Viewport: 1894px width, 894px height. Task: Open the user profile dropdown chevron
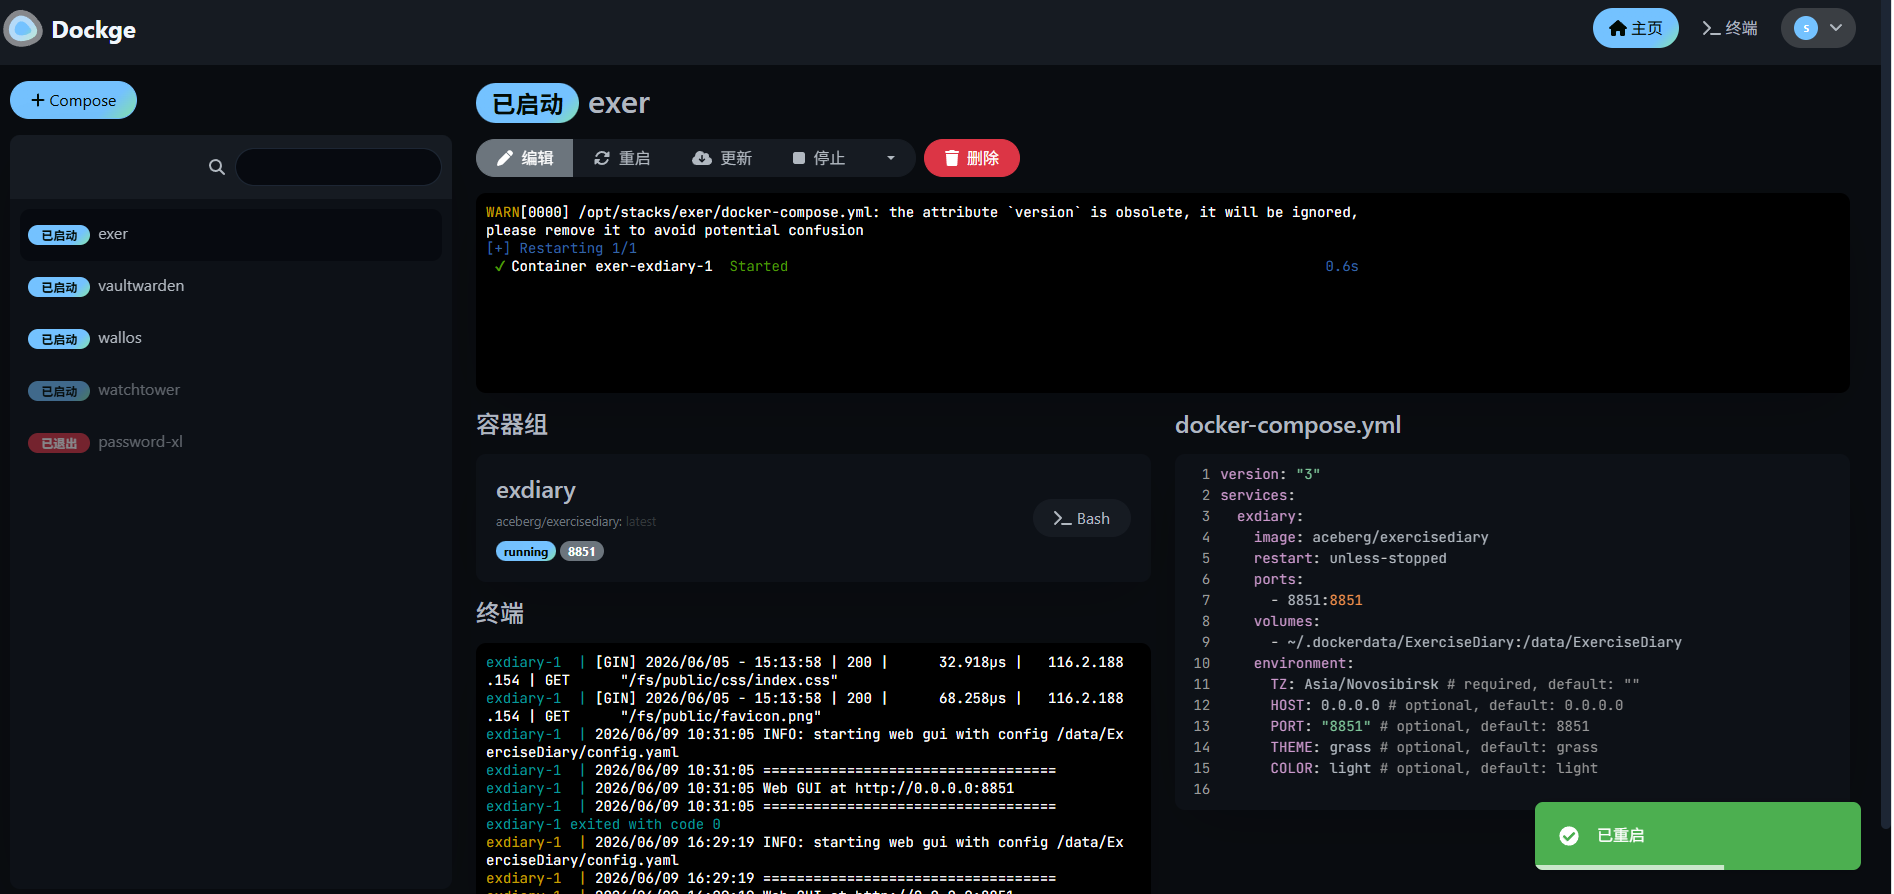click(1836, 28)
